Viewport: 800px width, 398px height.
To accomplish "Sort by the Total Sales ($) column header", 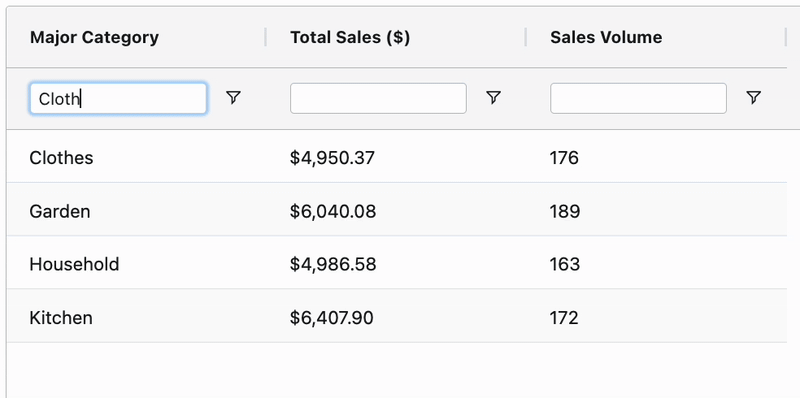I will [350, 37].
